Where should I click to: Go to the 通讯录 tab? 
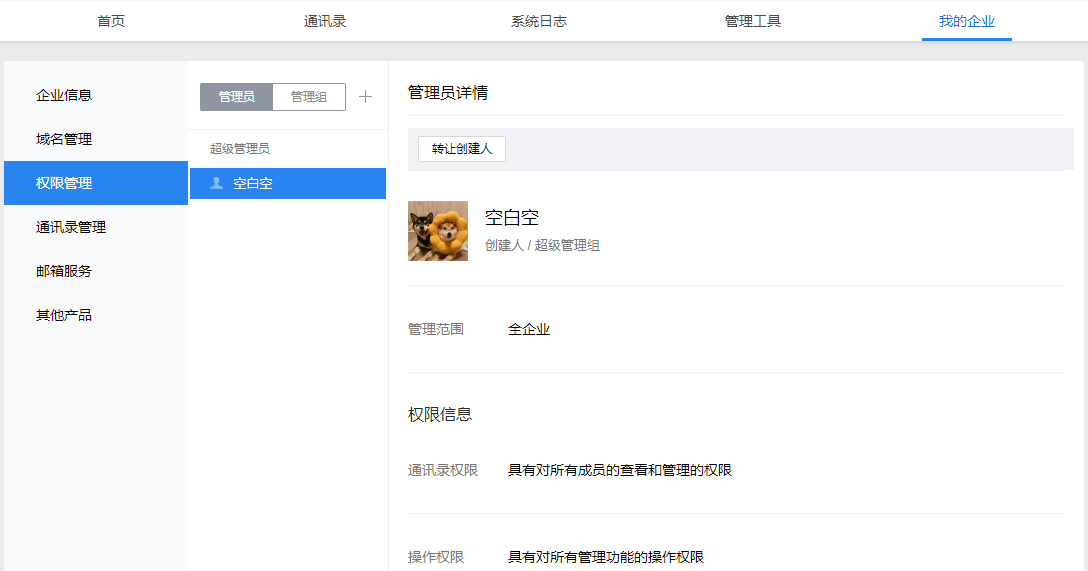(x=325, y=21)
